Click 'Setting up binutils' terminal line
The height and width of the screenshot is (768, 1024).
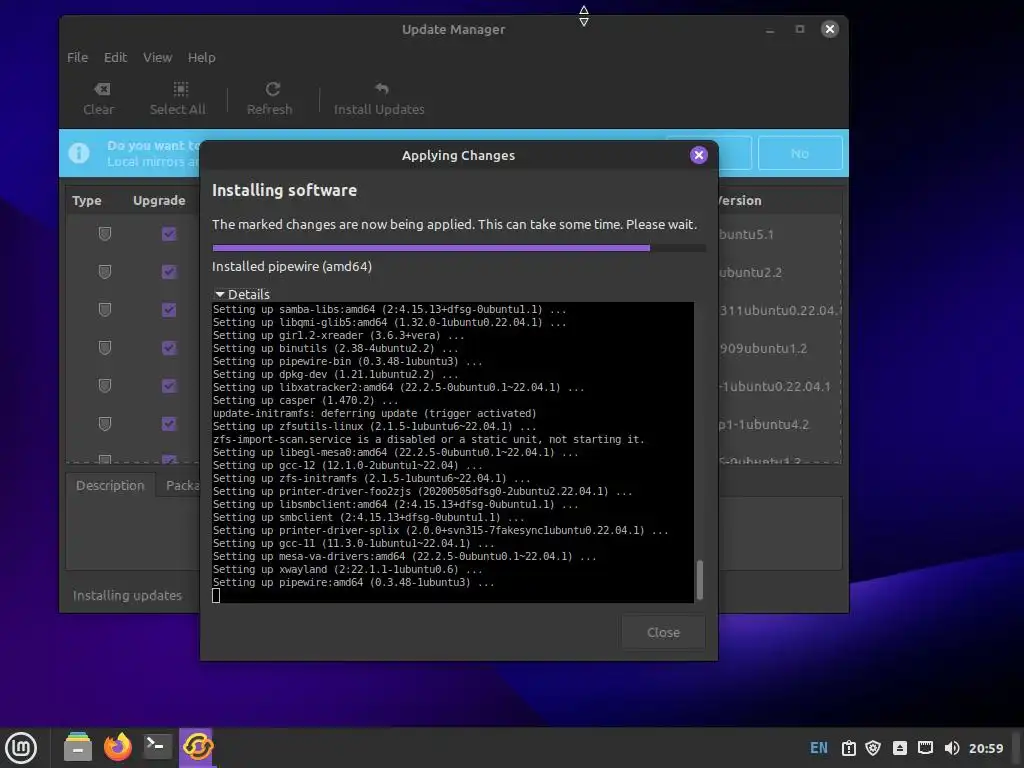click(335, 348)
